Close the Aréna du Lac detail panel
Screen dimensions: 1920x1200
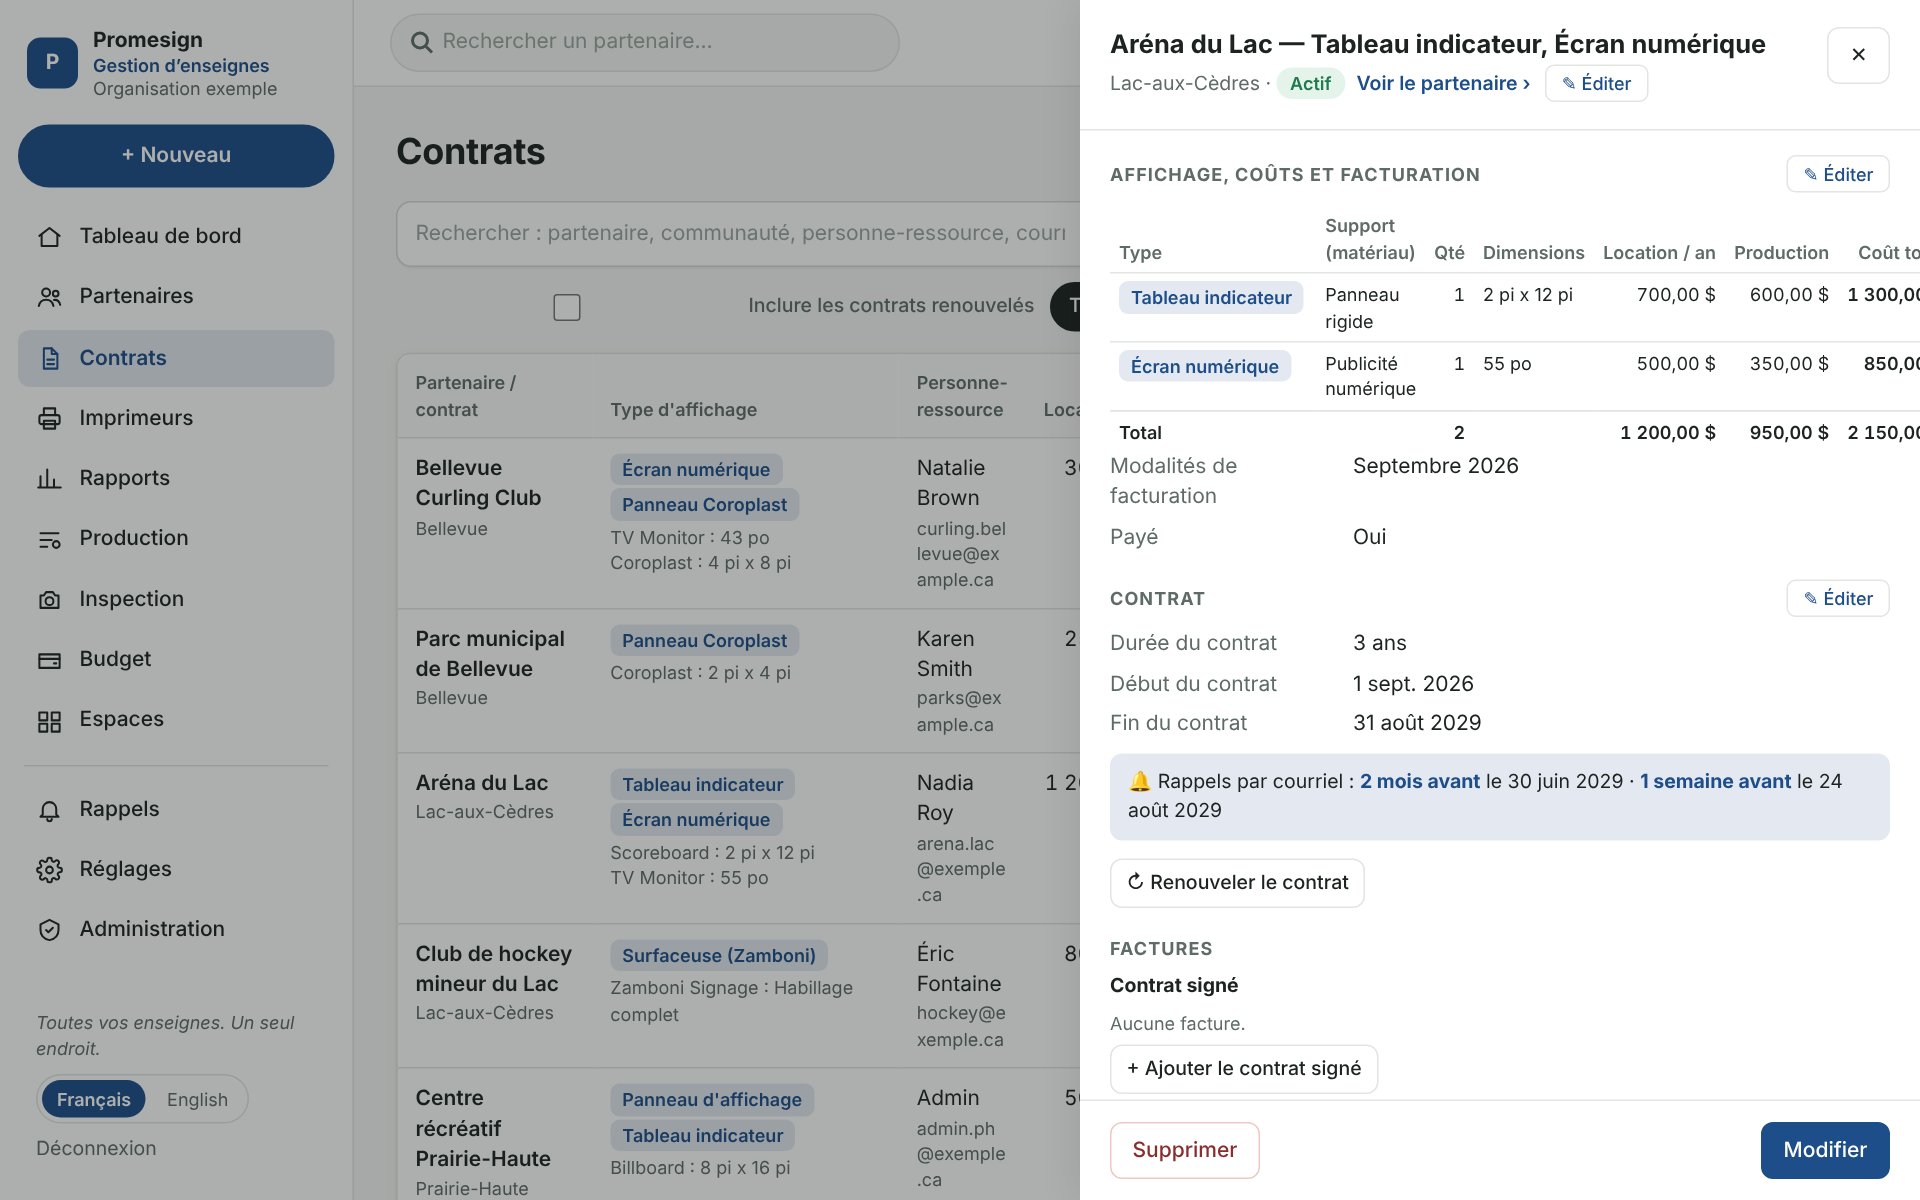pos(1858,55)
